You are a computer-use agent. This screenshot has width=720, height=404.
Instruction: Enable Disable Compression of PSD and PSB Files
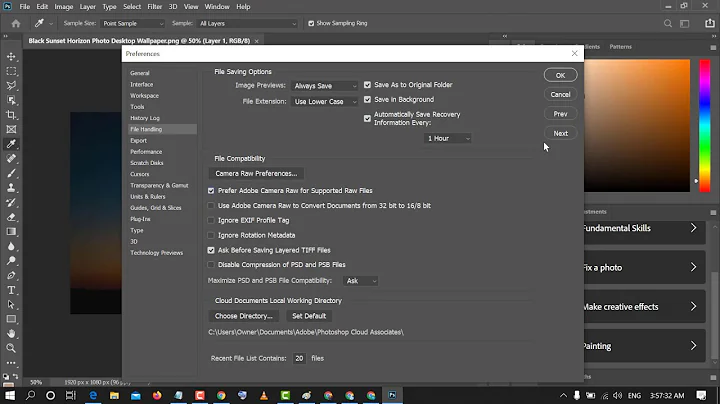pyautogui.click(x=211, y=264)
